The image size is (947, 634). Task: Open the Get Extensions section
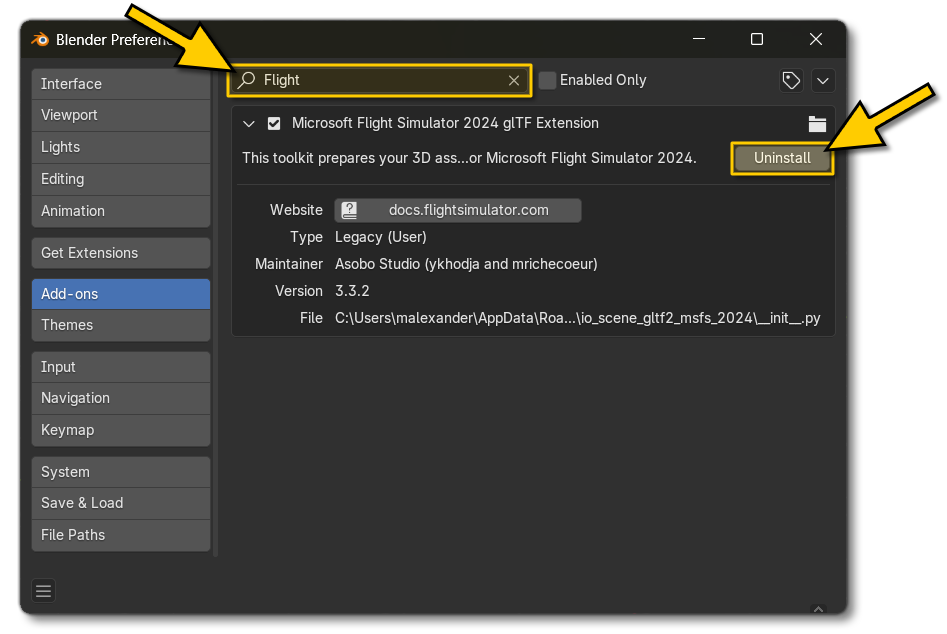[x=120, y=253]
